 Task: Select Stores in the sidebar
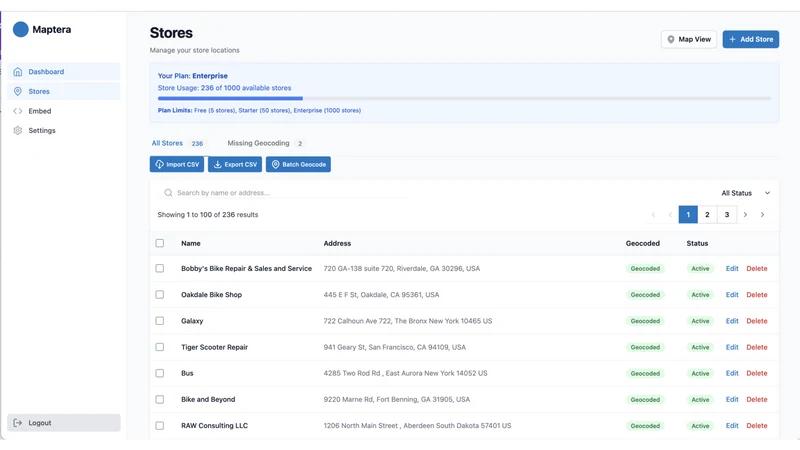[64, 91]
